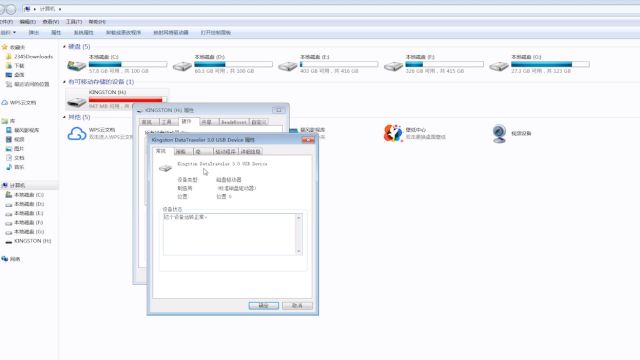Open the organize dropdown in the toolbar
Viewport: 640px width, 360px height.
[x=7, y=33]
